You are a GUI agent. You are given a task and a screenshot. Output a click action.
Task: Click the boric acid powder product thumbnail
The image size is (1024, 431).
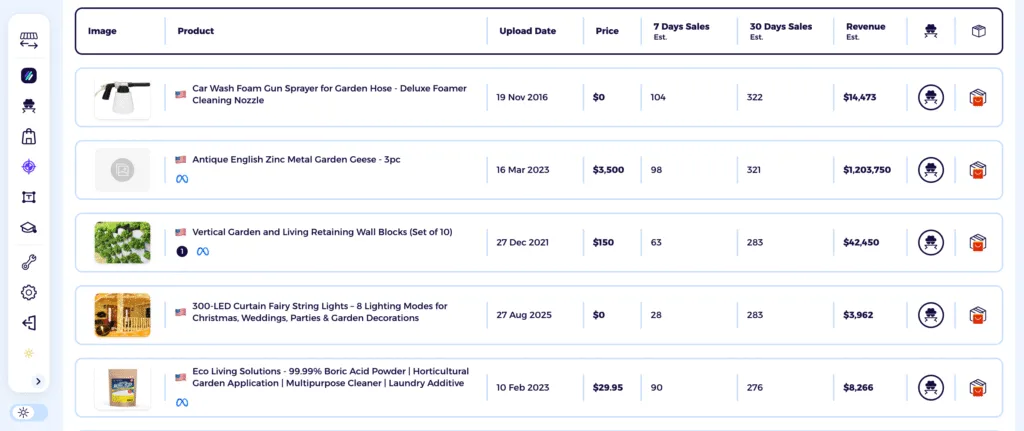coord(122,388)
